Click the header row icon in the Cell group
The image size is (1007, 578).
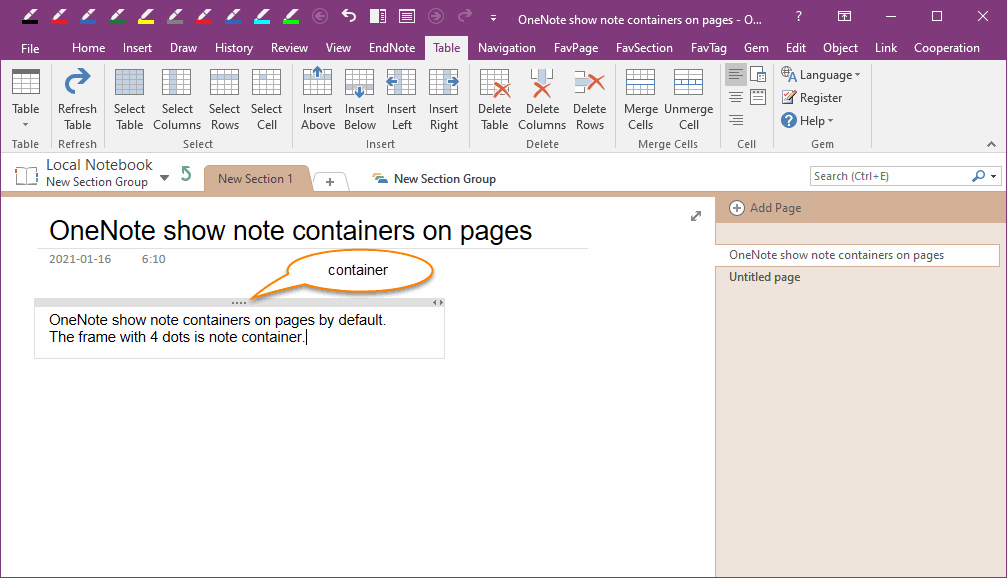[x=758, y=98]
